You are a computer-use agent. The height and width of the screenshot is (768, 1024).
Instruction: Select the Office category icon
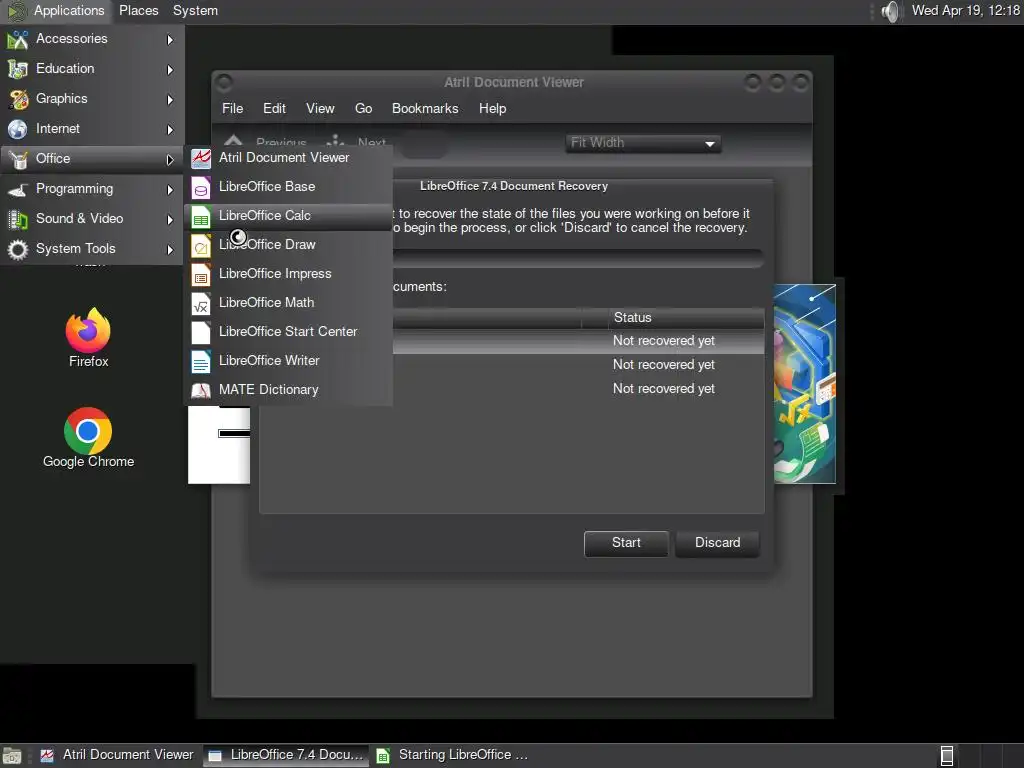pos(18,159)
